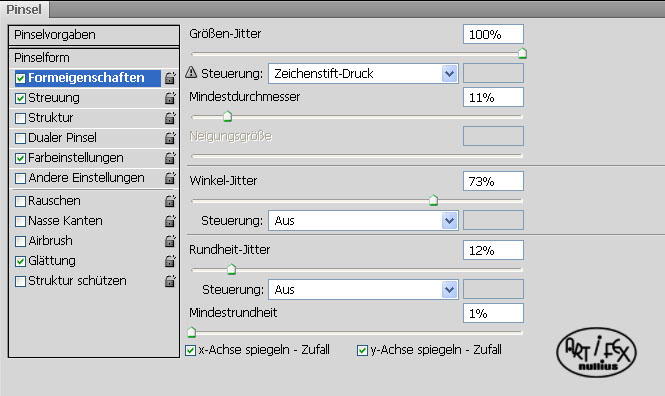The height and width of the screenshot is (396, 665).
Task: Enable the Struktur checkbox
Action: (x=20, y=118)
